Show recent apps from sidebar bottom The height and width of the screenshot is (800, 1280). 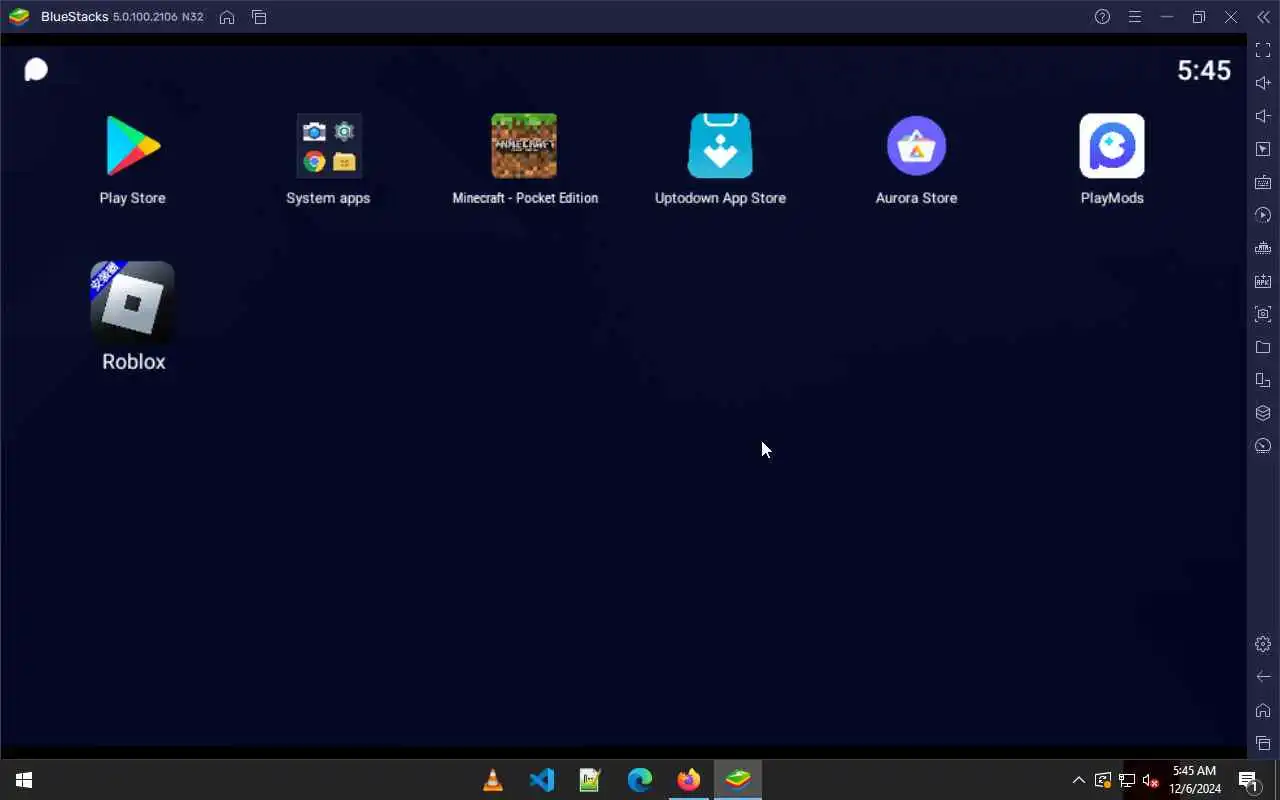click(x=1263, y=743)
